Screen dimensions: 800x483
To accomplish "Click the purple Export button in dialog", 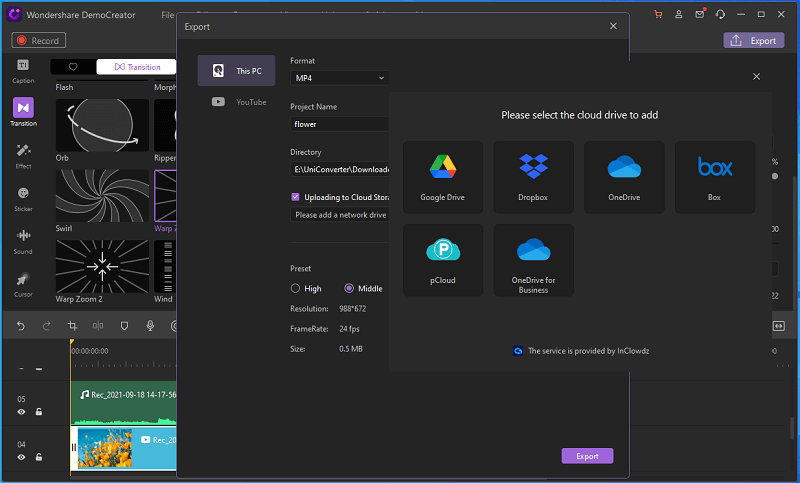I will [587, 456].
